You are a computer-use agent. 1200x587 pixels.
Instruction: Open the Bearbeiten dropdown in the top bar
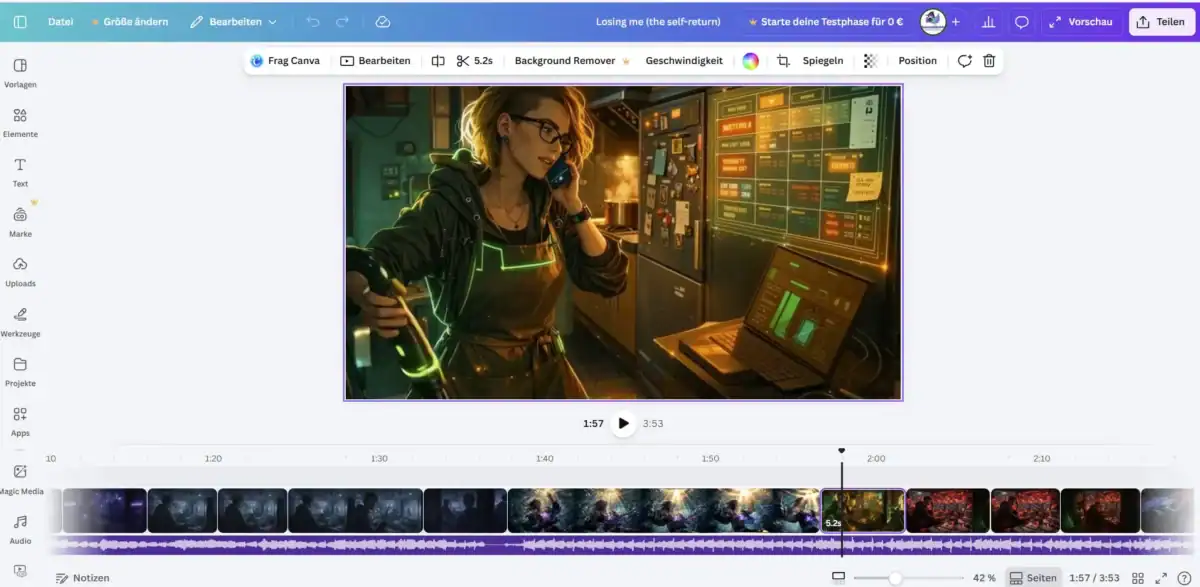tap(237, 20)
